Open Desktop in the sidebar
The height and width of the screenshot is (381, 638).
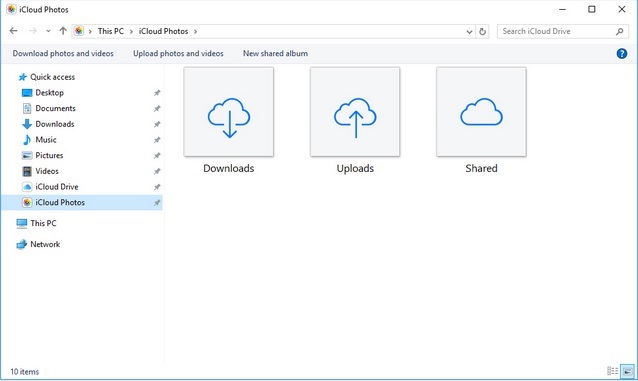(50, 93)
